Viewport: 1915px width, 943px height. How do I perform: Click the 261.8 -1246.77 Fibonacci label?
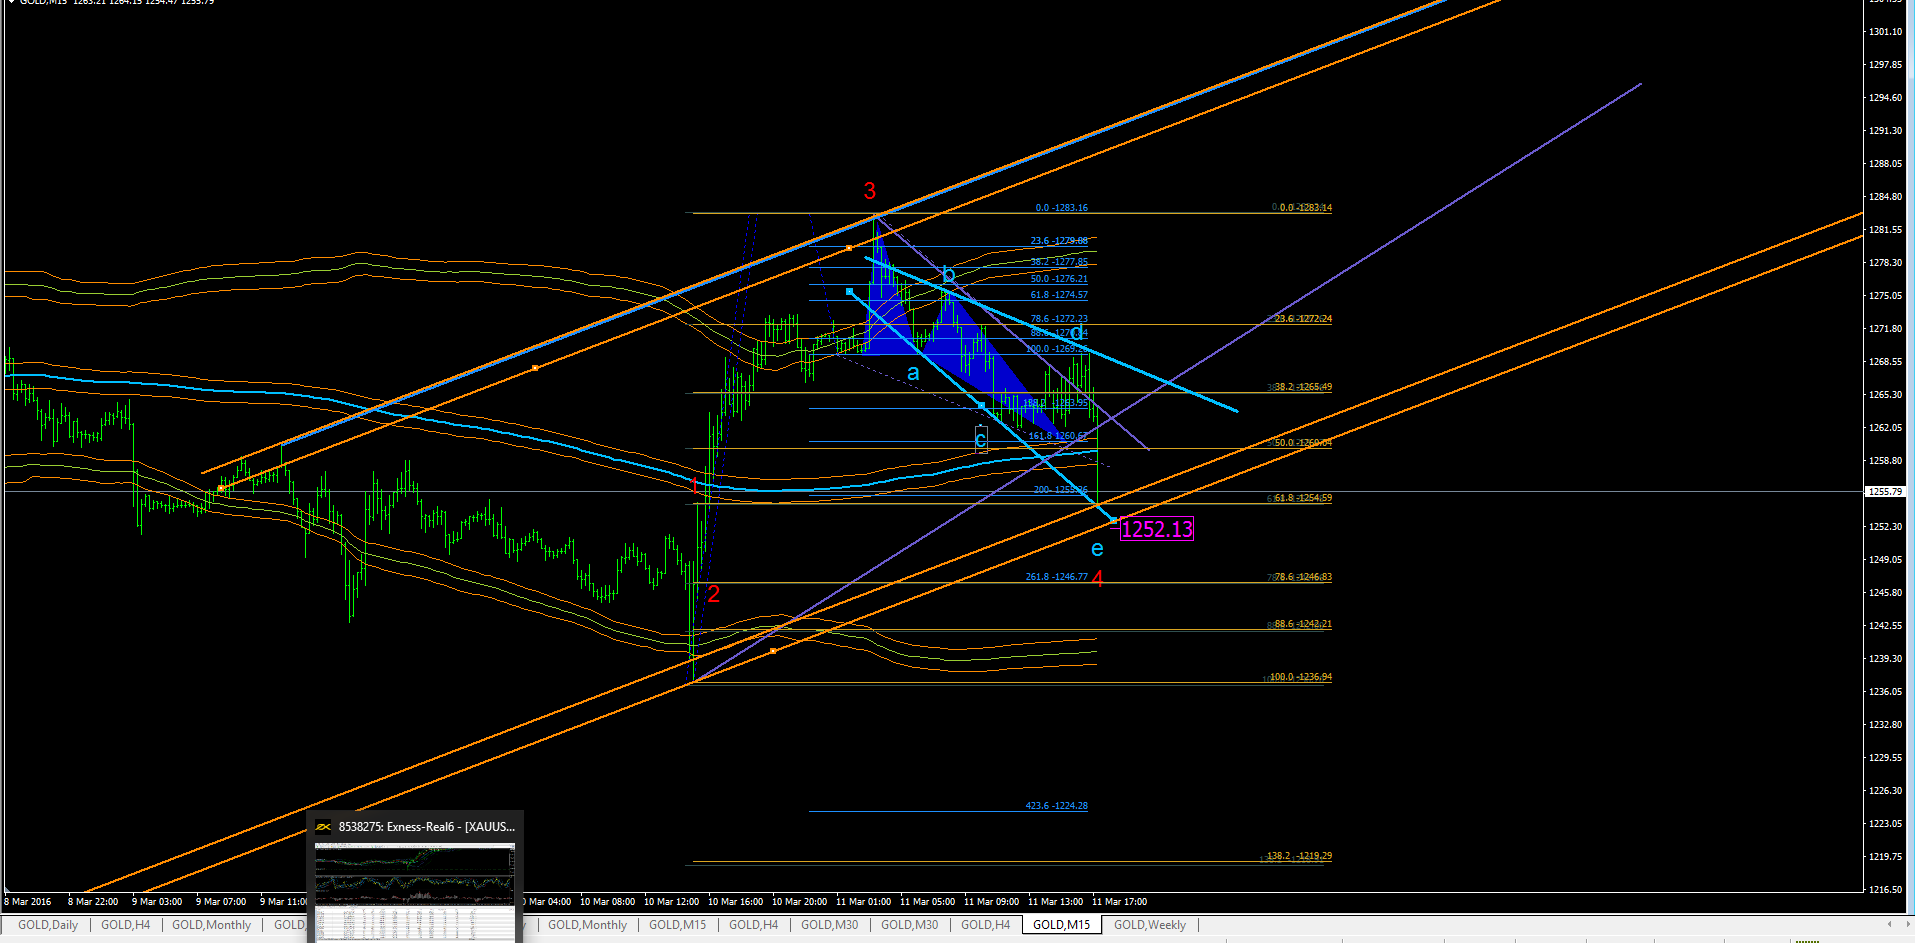[1056, 577]
